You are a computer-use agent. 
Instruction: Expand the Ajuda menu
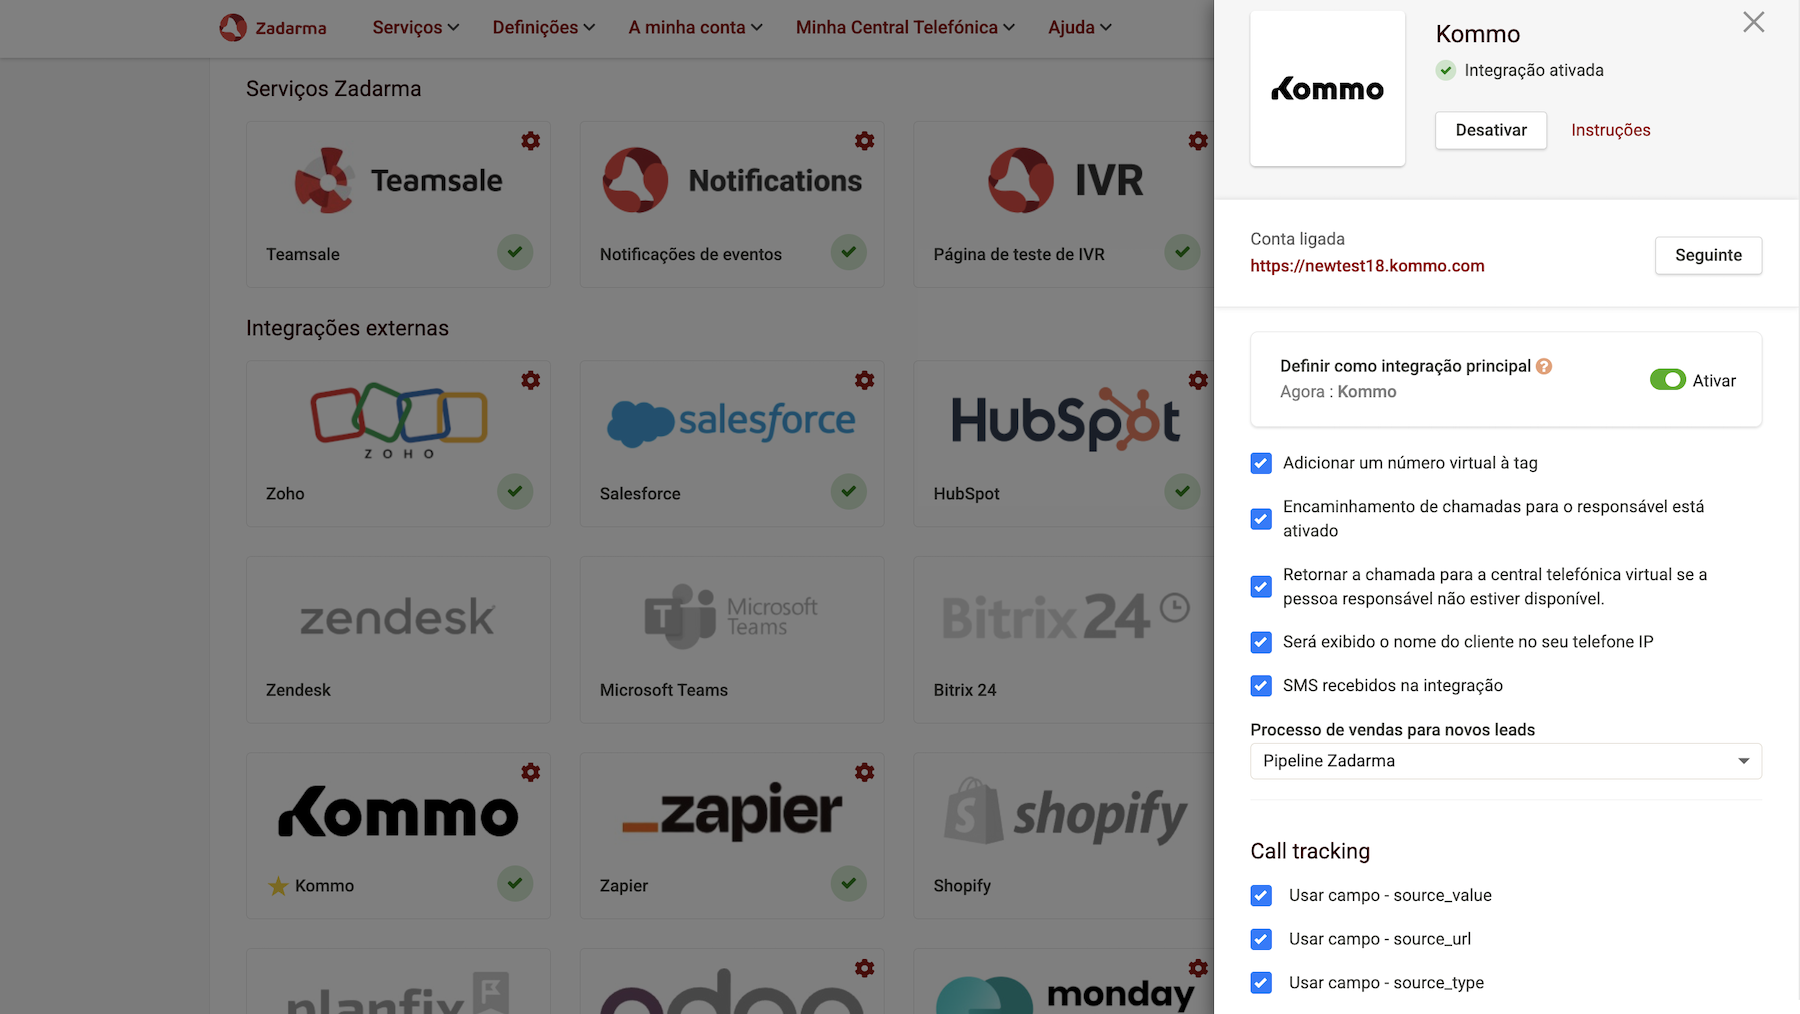click(1080, 27)
